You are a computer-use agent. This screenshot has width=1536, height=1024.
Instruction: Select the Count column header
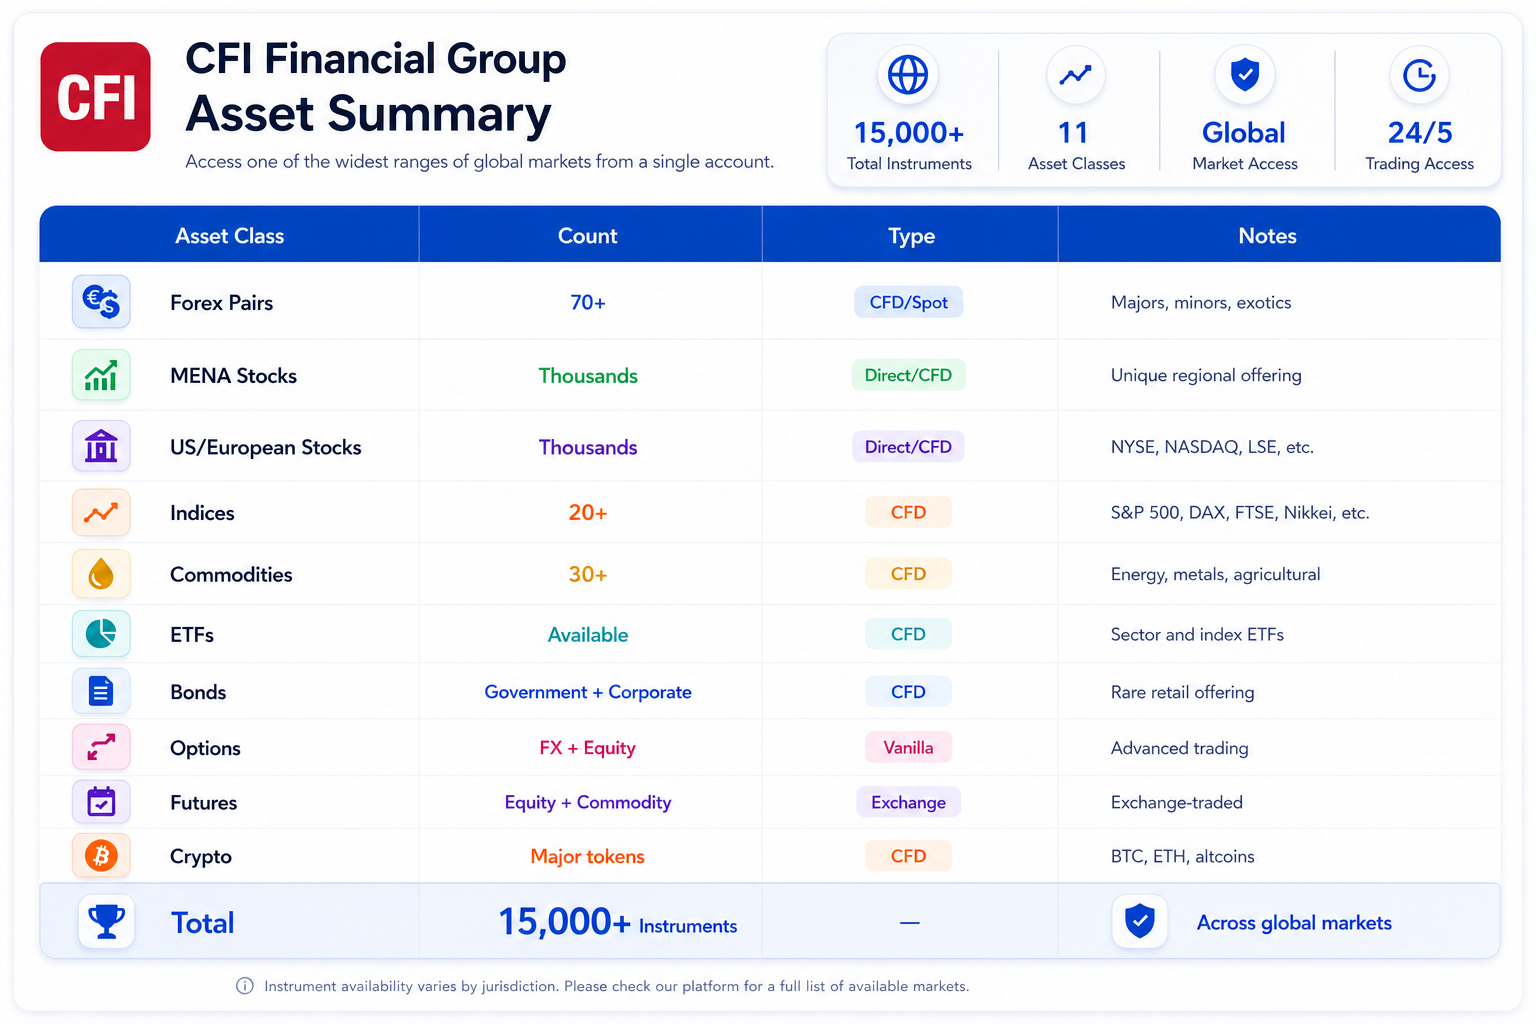pos(590,235)
